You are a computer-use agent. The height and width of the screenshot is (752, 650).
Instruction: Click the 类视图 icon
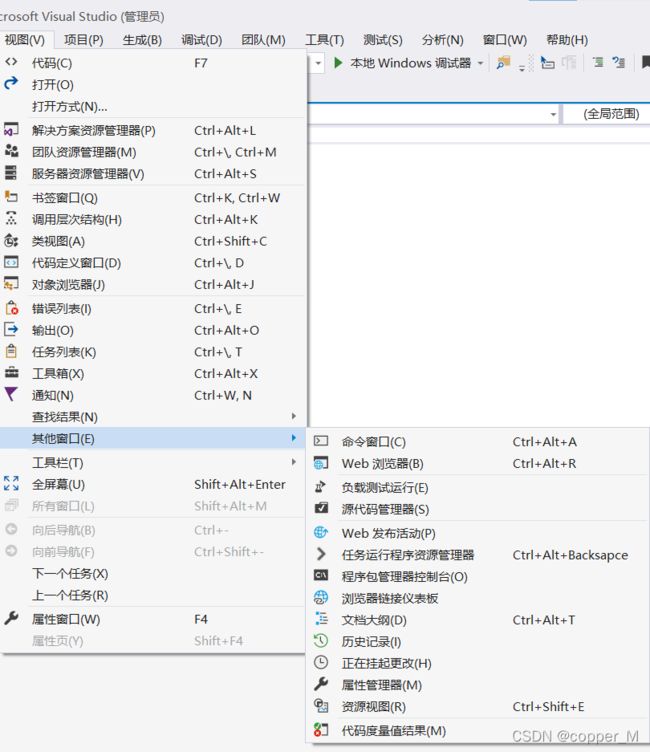[11, 241]
